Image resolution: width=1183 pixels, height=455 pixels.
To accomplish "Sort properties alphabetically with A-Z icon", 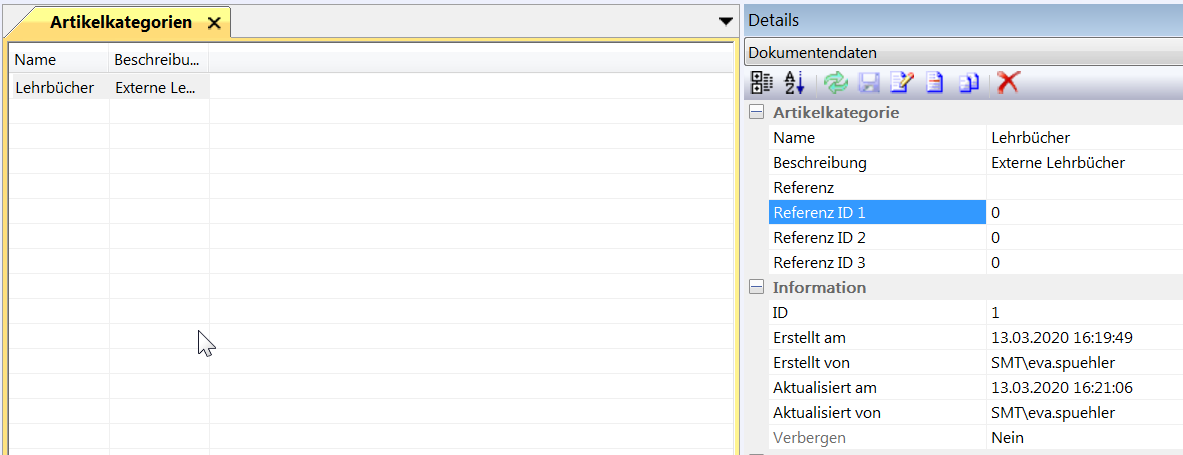I will [794, 83].
